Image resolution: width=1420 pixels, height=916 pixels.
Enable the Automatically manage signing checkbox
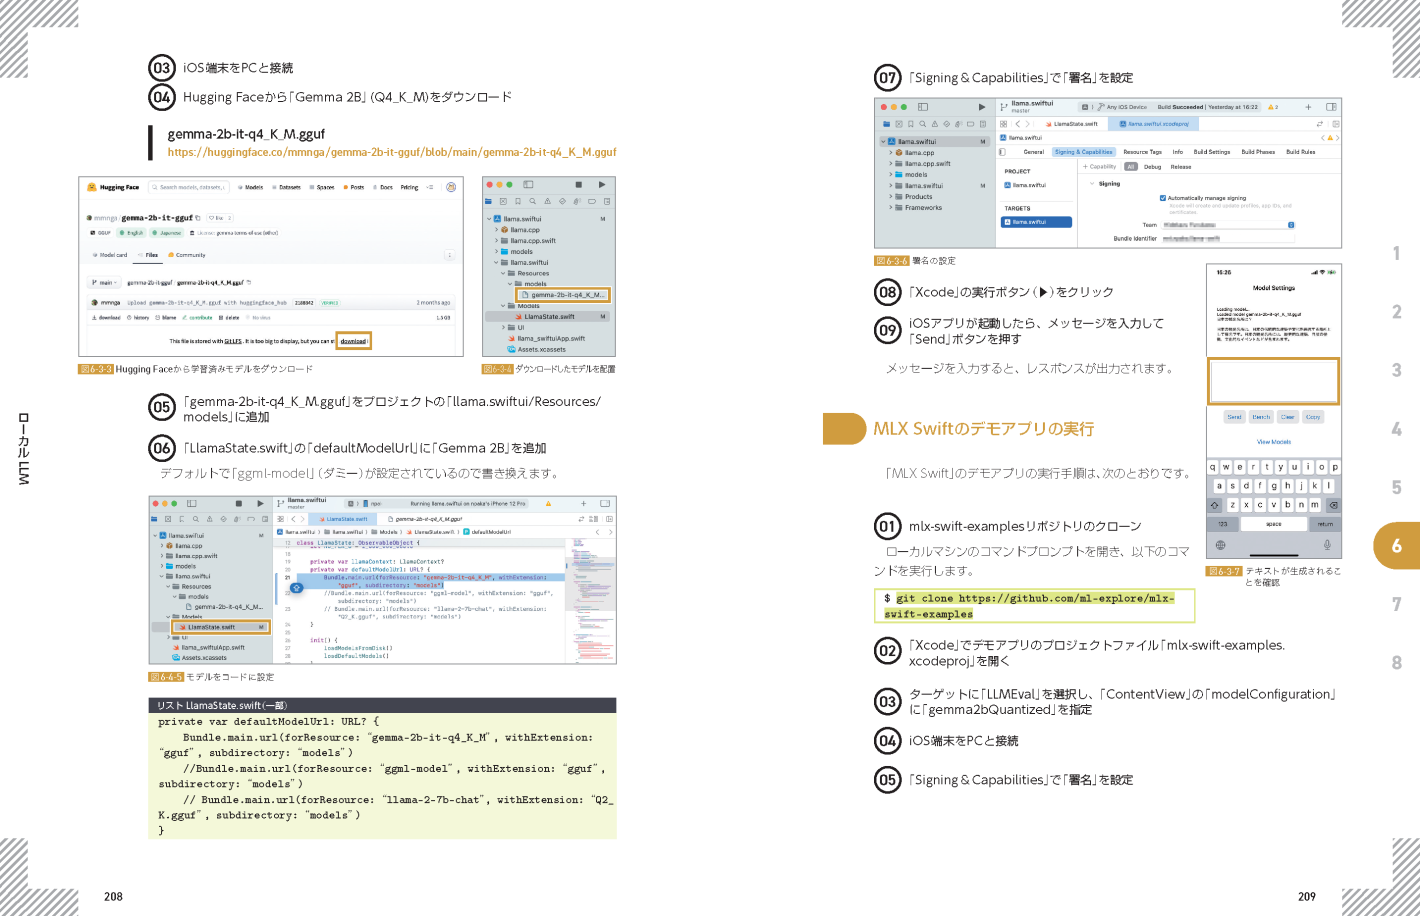(x=1162, y=198)
